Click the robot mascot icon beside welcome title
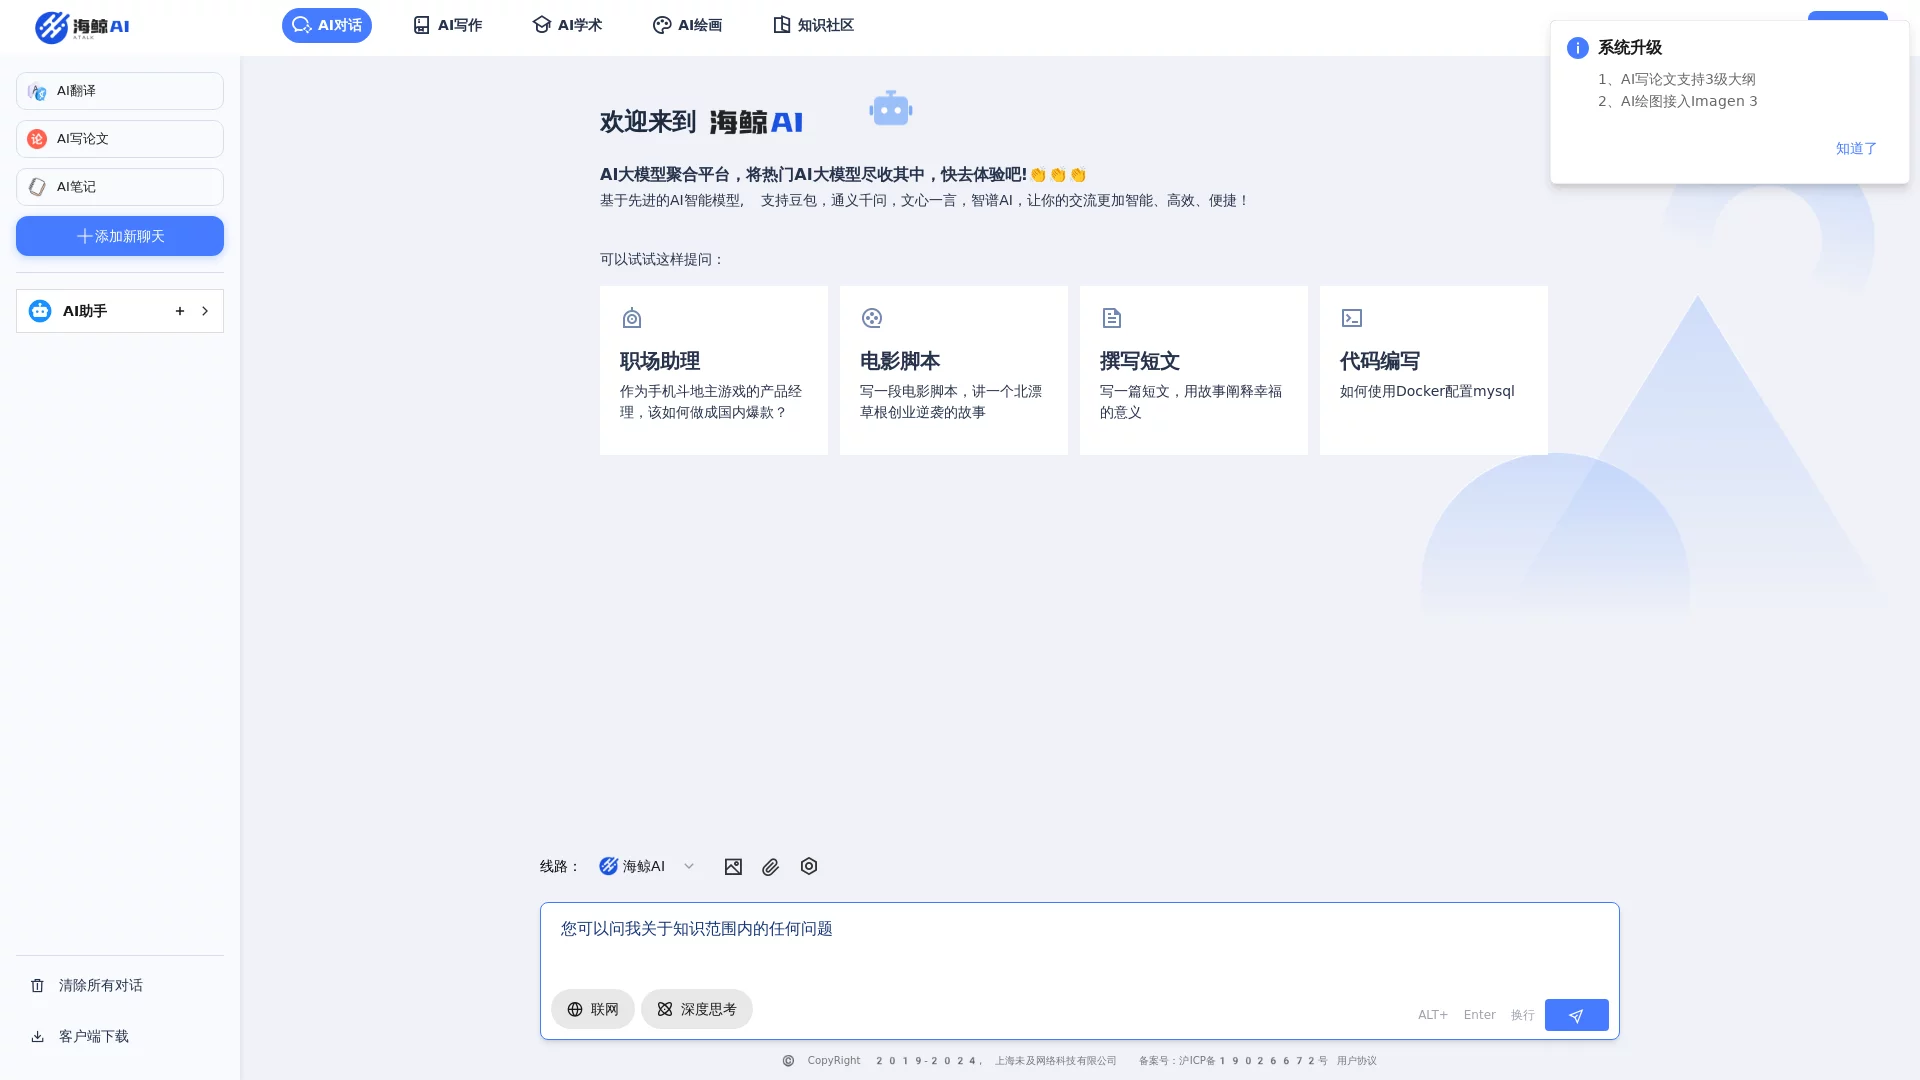Image resolution: width=1920 pixels, height=1080 pixels. (890, 109)
